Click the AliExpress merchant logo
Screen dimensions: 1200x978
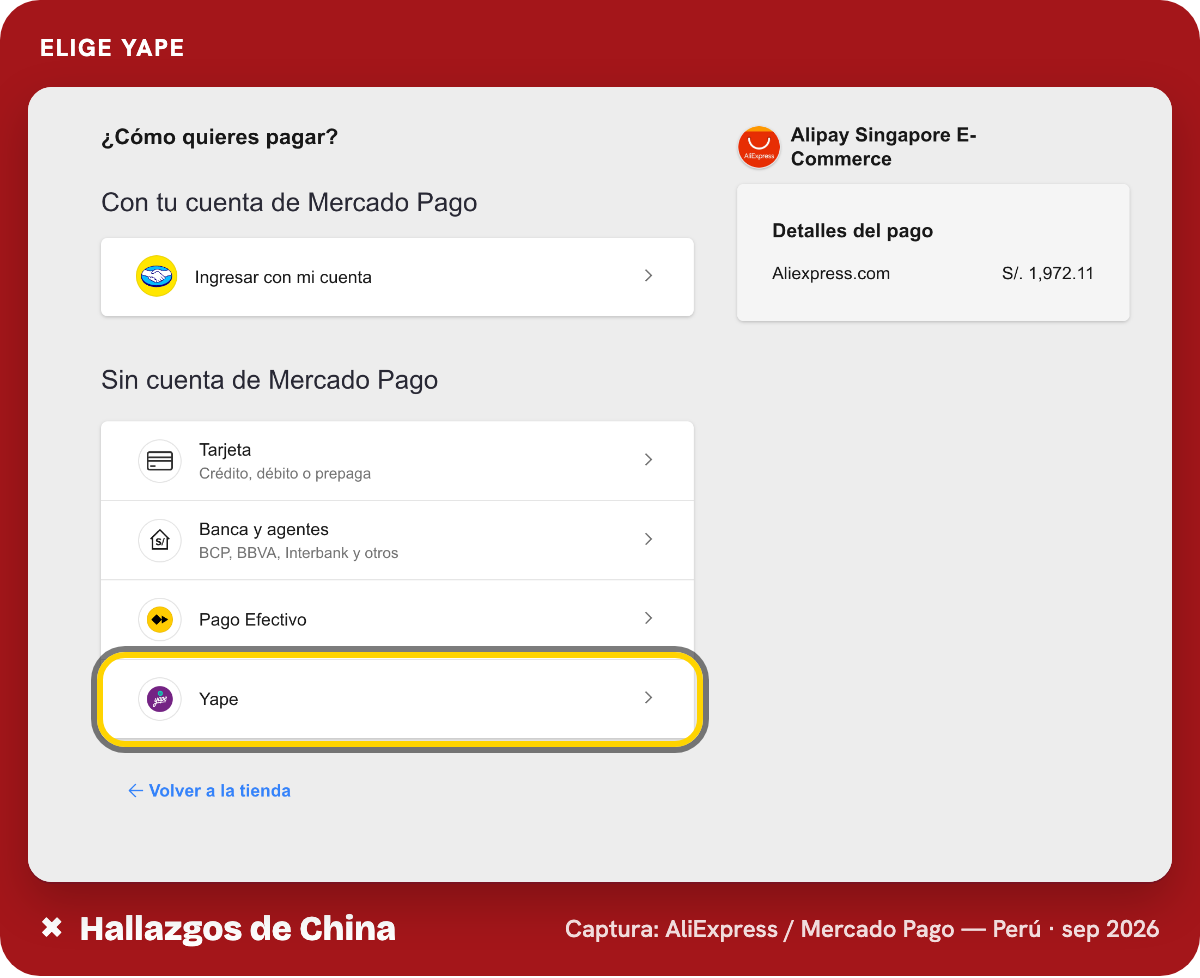759,147
